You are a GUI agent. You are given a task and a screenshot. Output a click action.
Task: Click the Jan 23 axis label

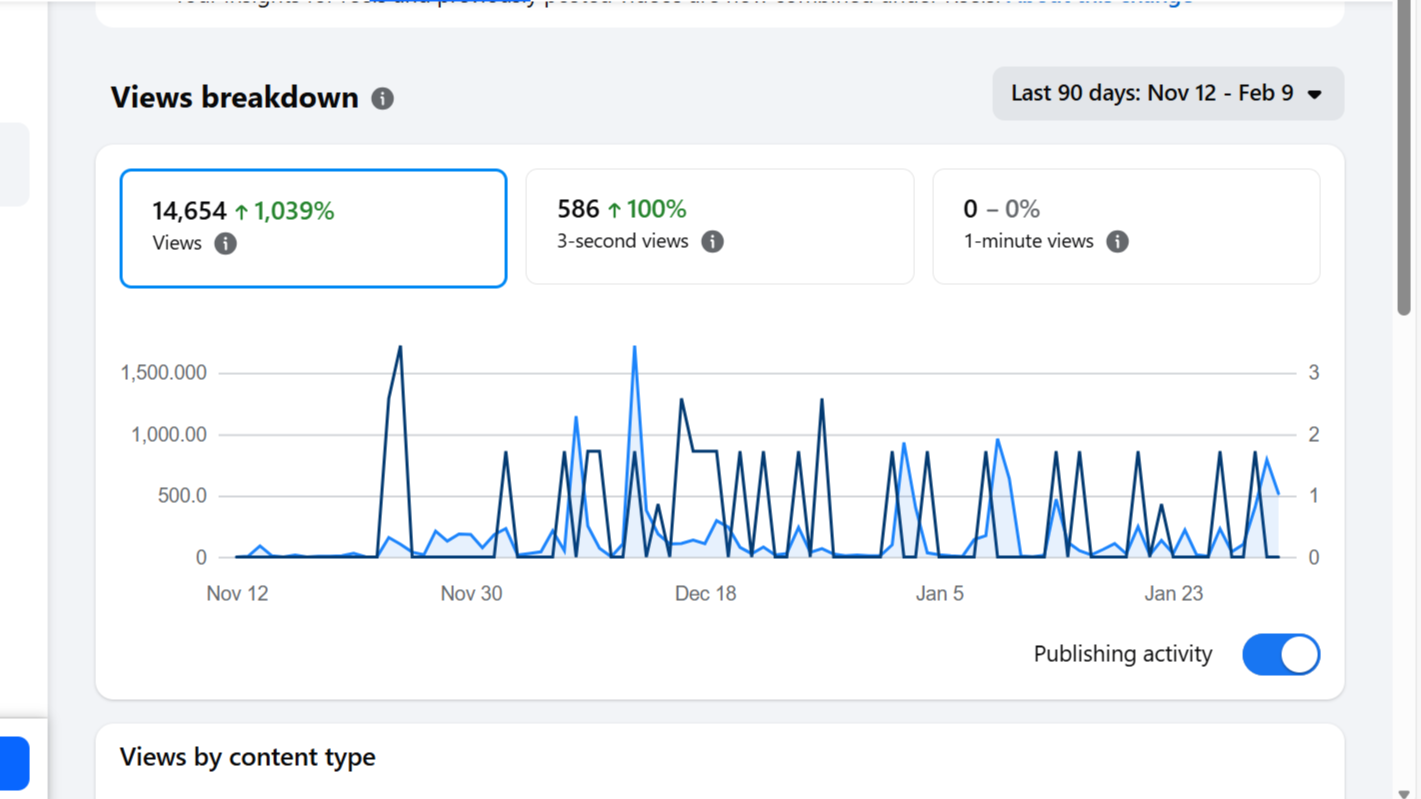coord(1173,593)
